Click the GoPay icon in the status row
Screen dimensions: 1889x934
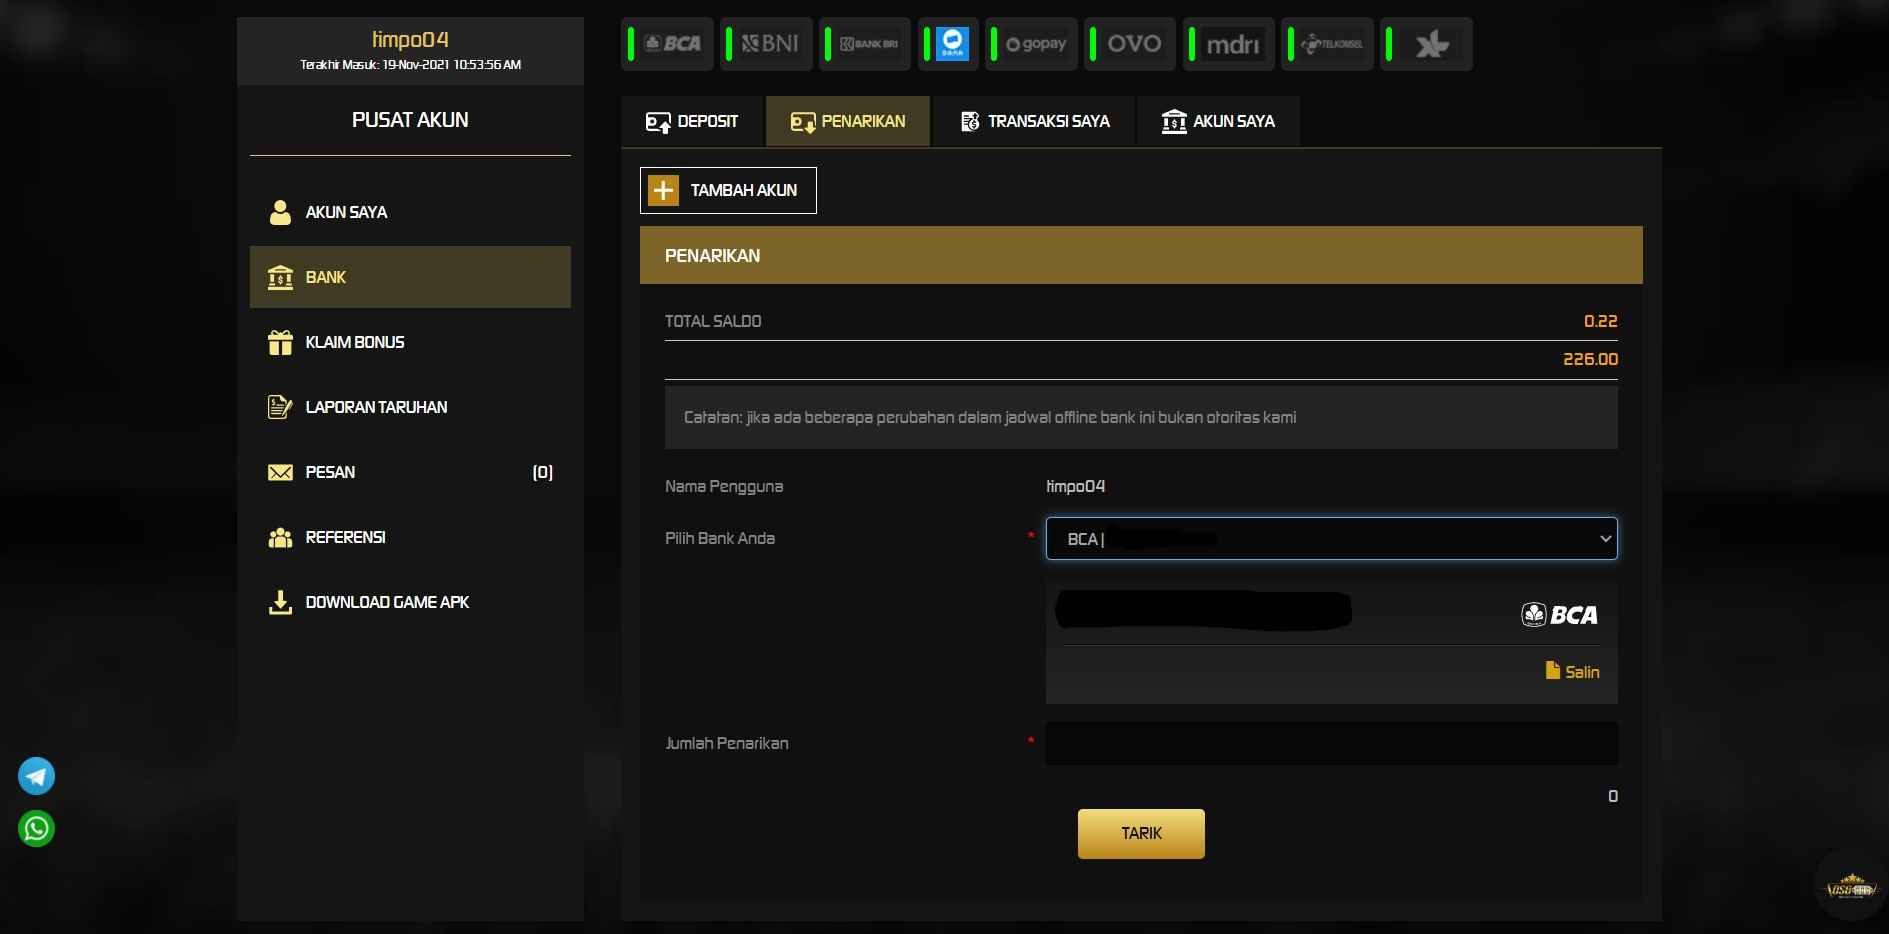1031,44
